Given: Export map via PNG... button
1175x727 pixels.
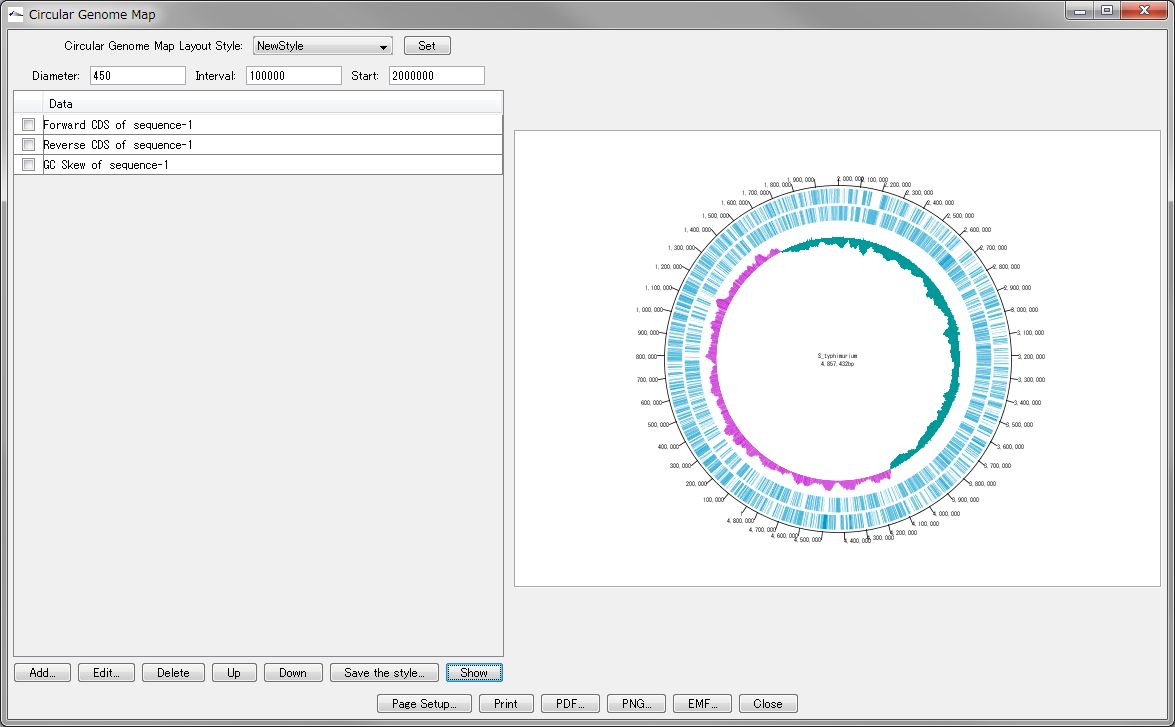Looking at the screenshot, I should click(636, 703).
